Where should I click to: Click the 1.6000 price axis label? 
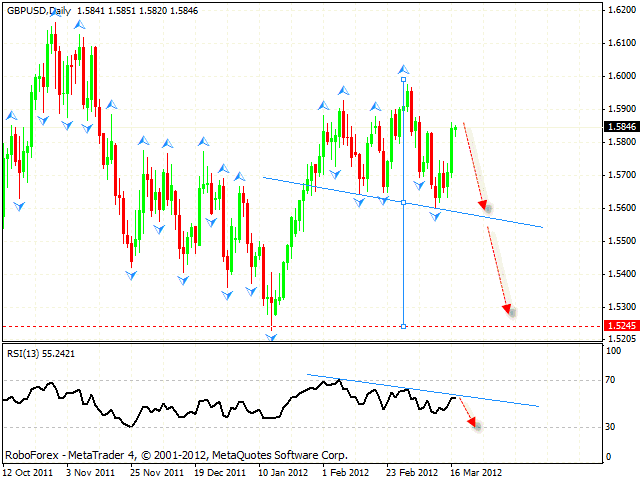[617, 76]
